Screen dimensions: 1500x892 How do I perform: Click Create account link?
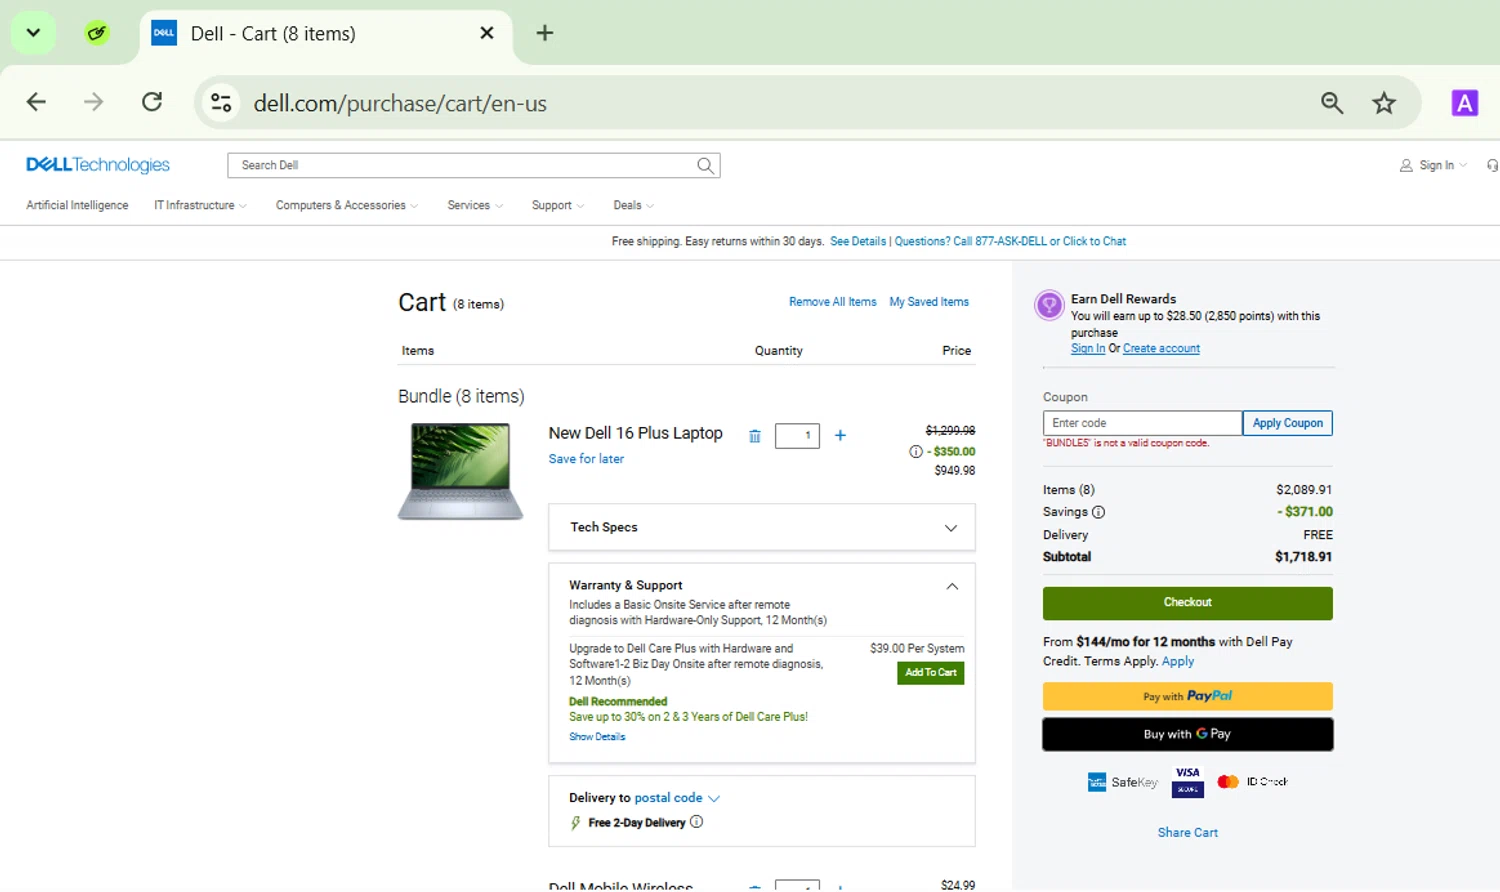click(1161, 349)
